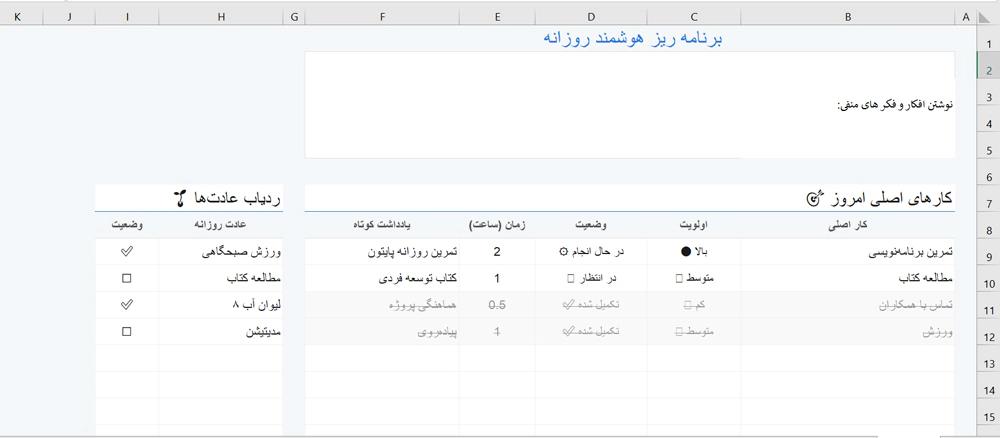1000x438 pixels.
Task: Click the target emoji beside کارهای اصلی امروز
Action: (x=815, y=198)
